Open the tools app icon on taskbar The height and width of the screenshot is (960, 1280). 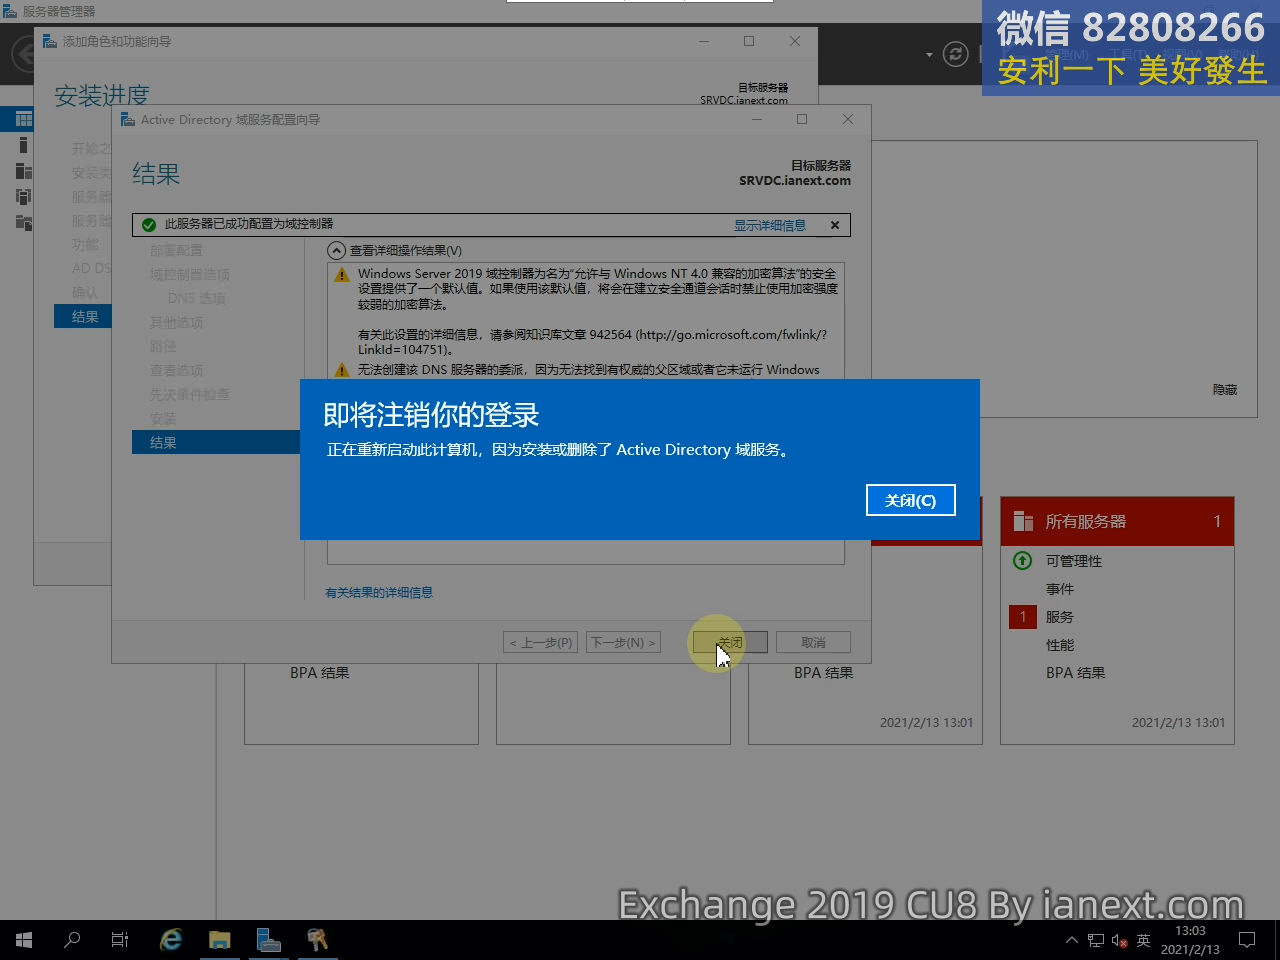317,940
